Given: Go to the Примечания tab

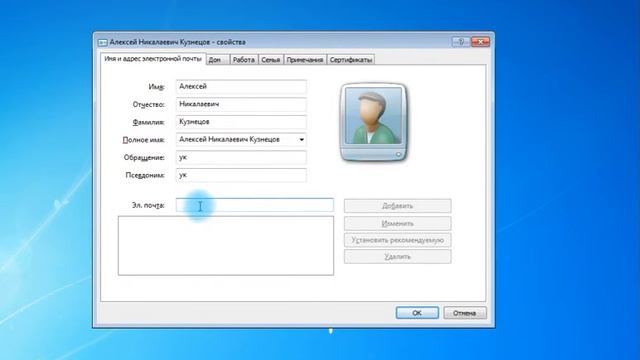Looking at the screenshot, I should click(x=305, y=60).
